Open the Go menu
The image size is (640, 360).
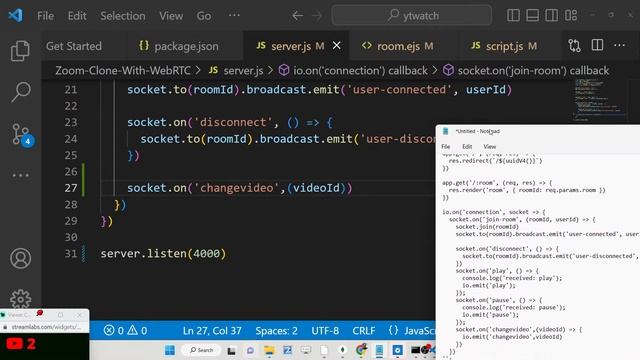click(204, 16)
